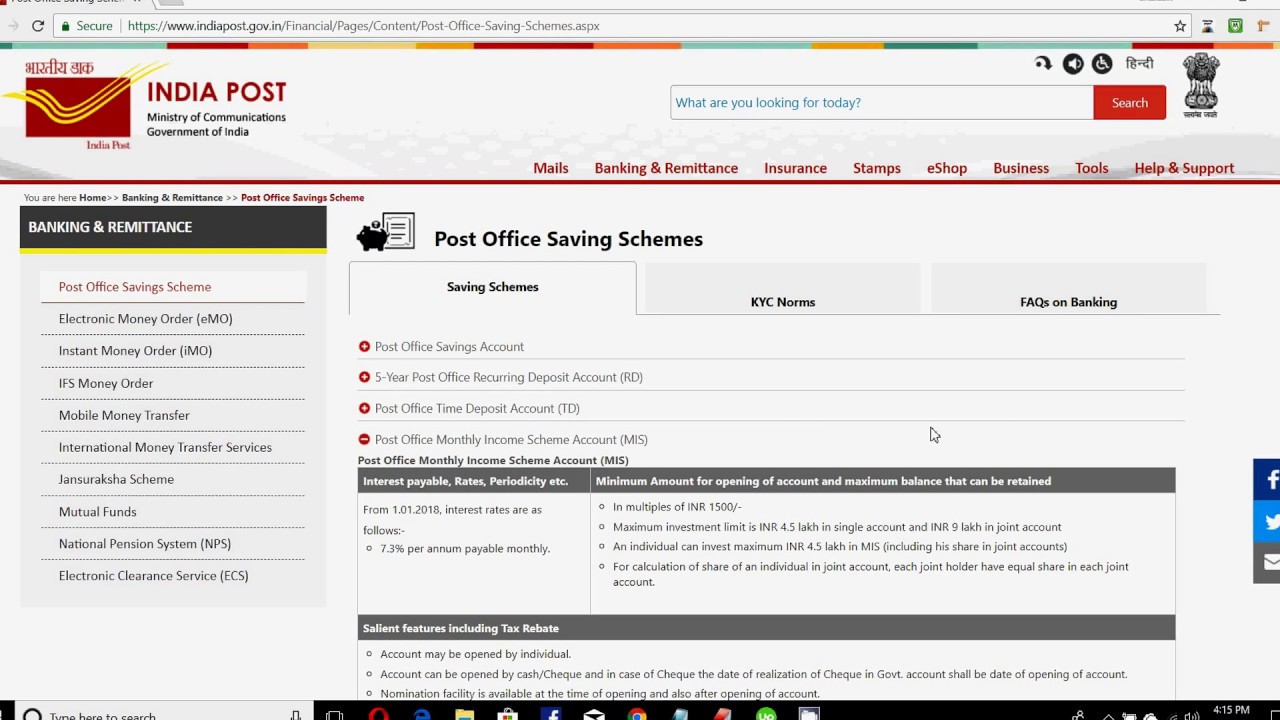
Task: Expand Post Office Time Deposit Account (TD)
Action: pos(469,408)
